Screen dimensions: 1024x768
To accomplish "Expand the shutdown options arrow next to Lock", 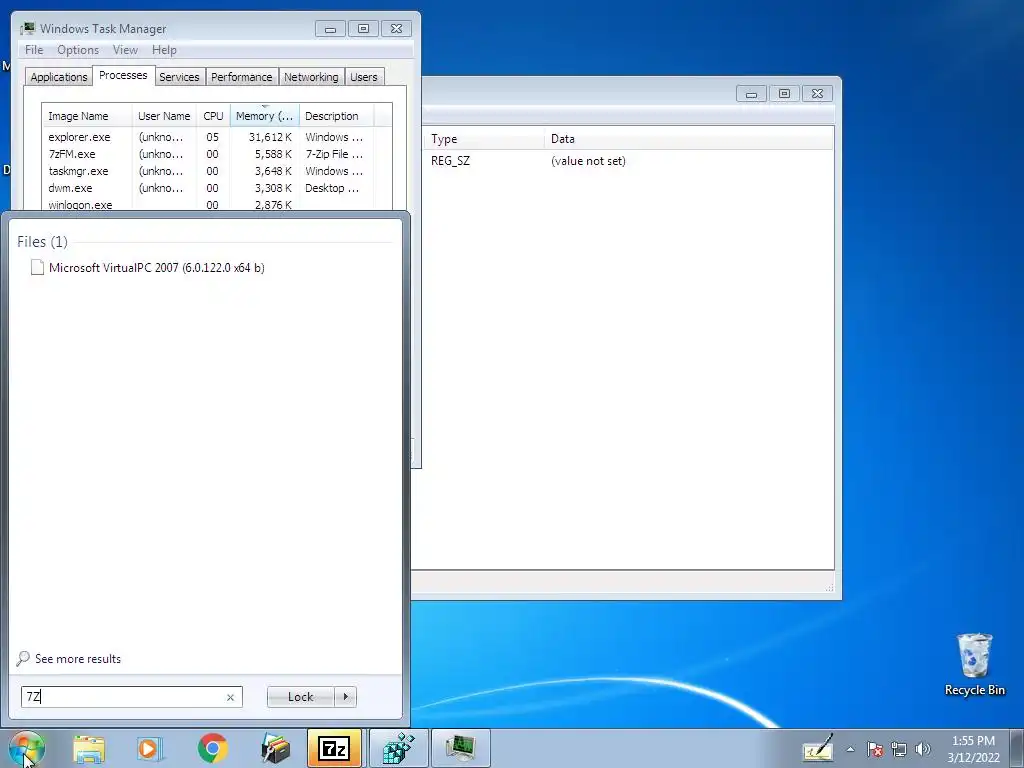I will [x=345, y=697].
